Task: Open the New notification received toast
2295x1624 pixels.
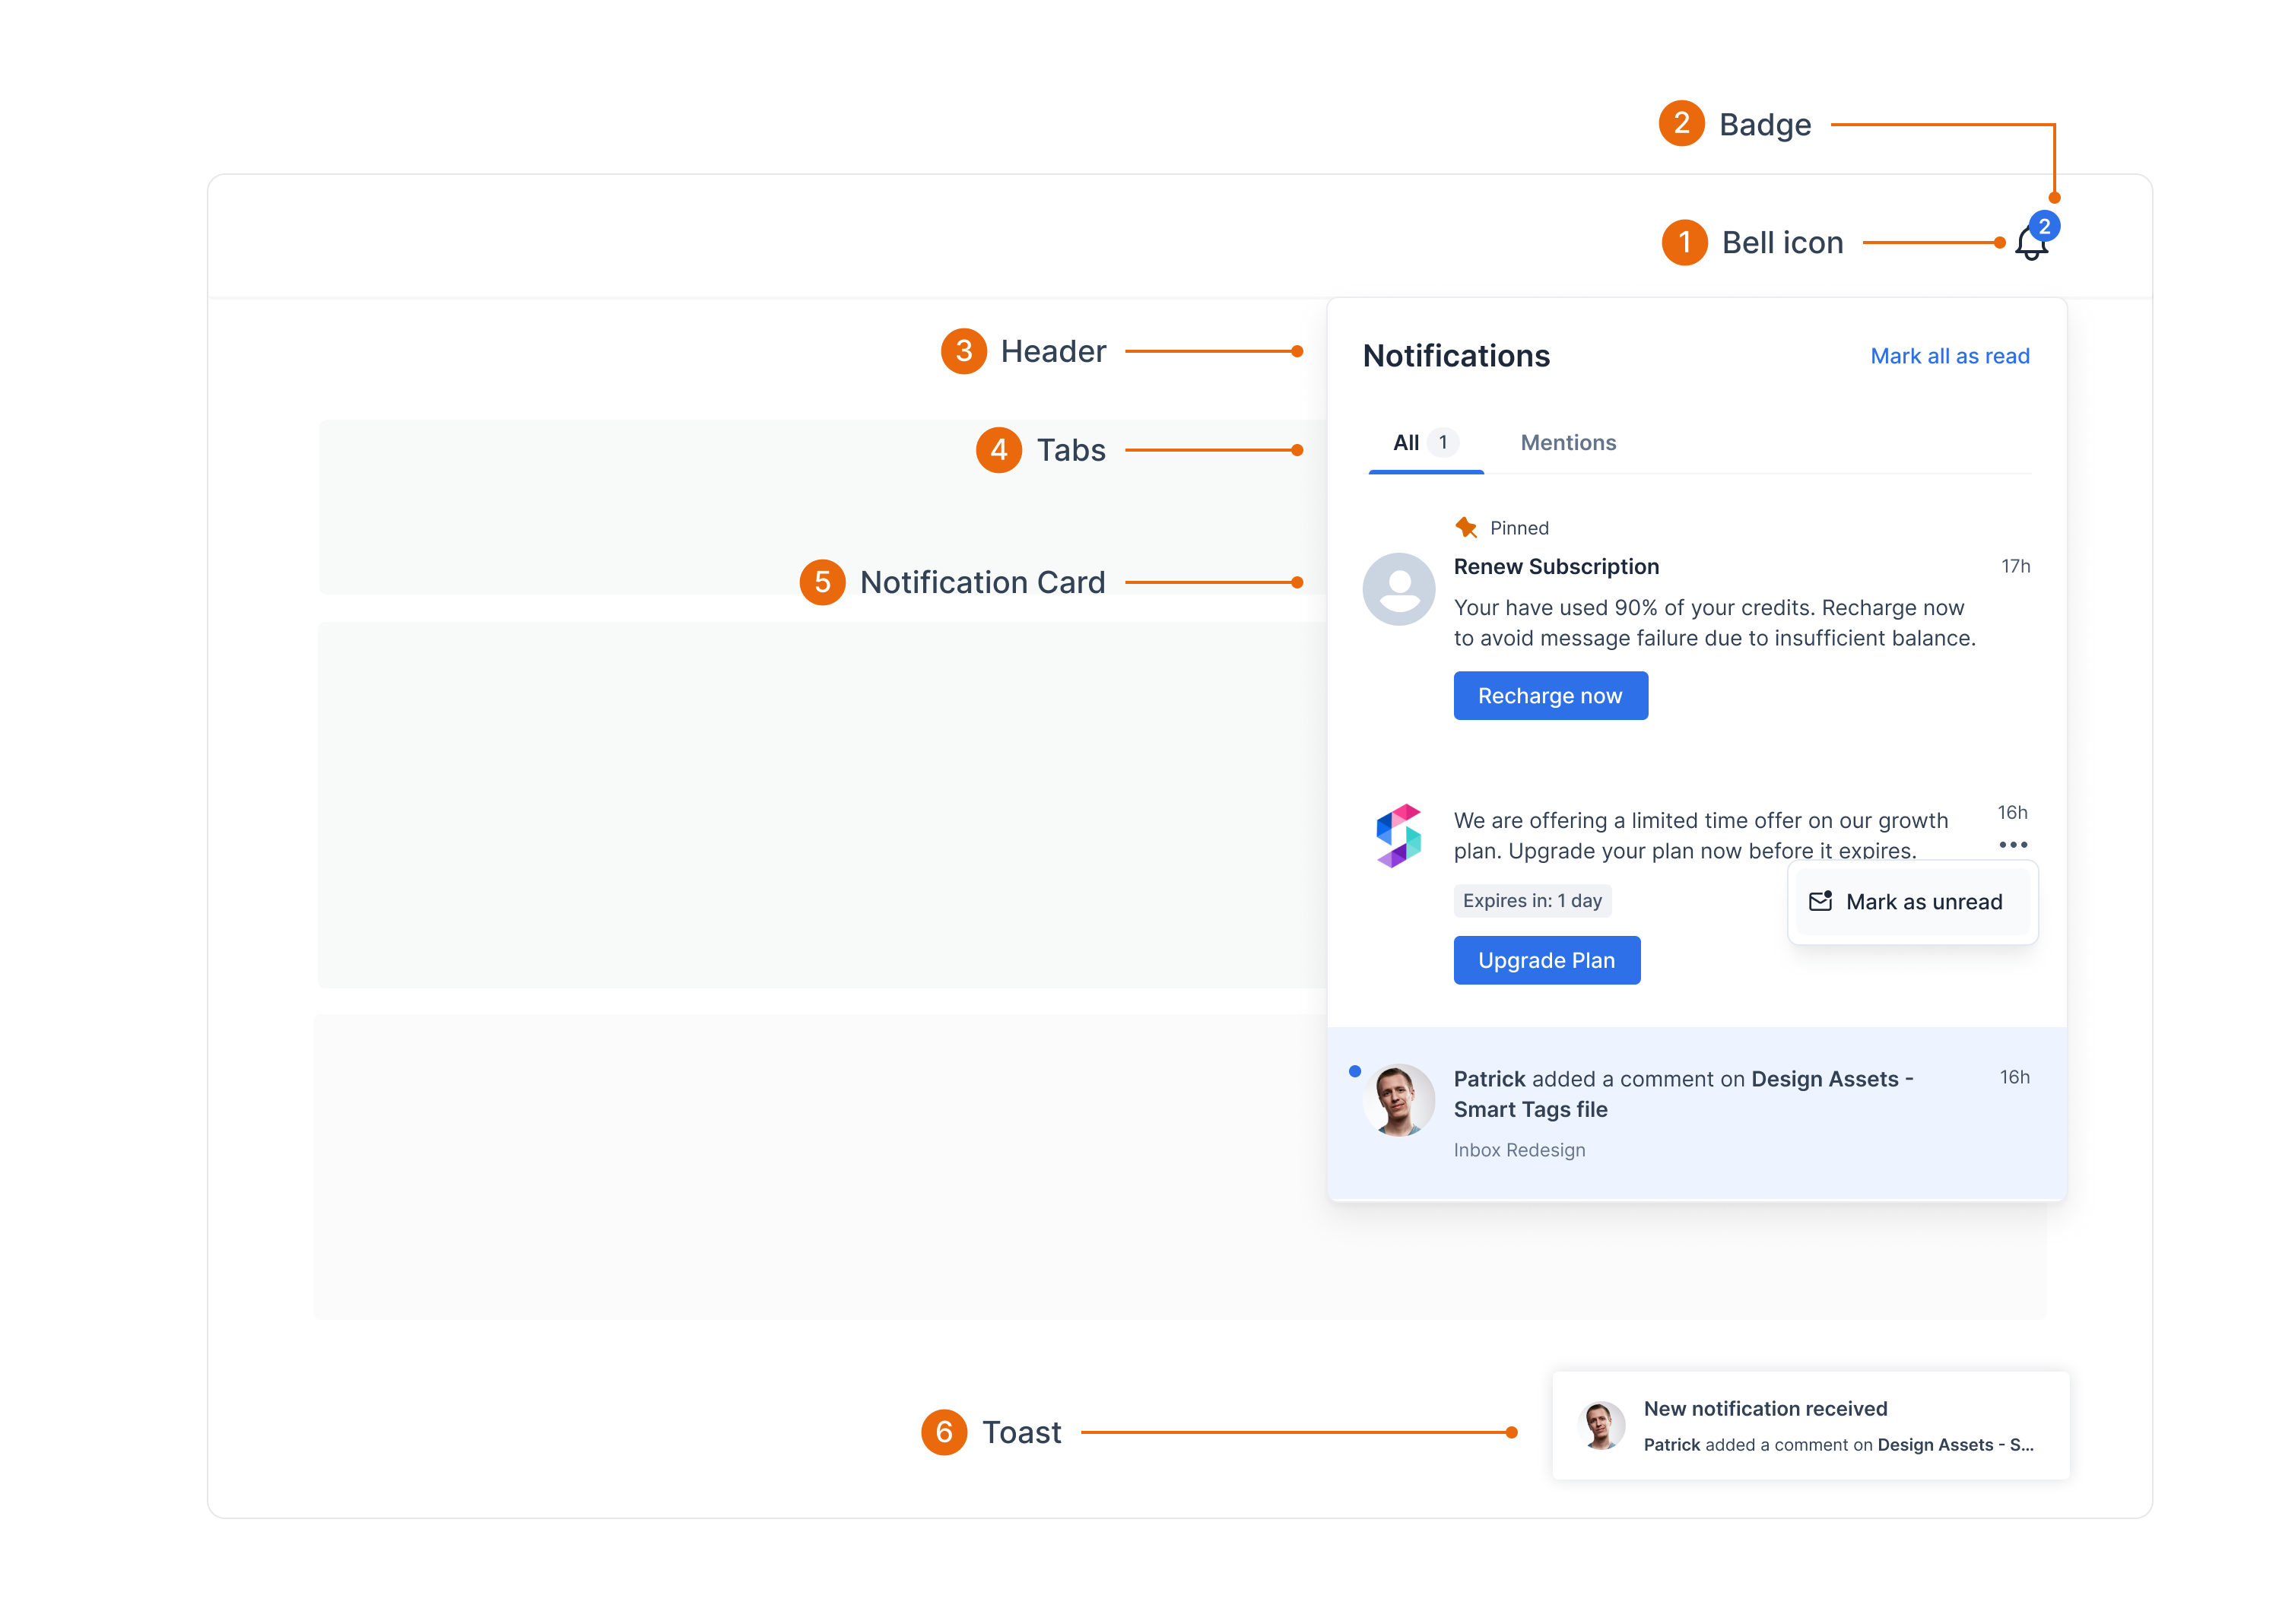Action: (1765, 1408)
